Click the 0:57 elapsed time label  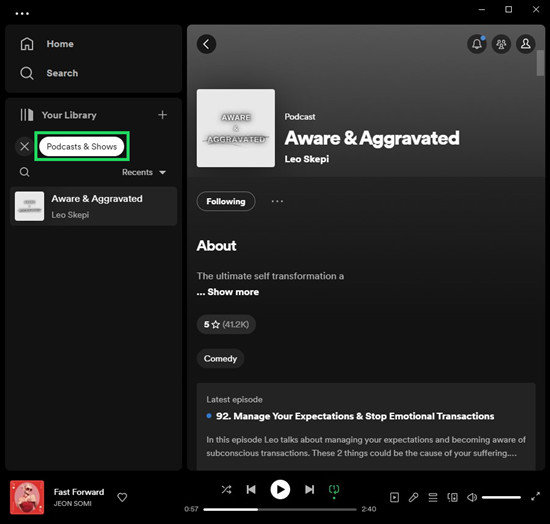click(191, 509)
